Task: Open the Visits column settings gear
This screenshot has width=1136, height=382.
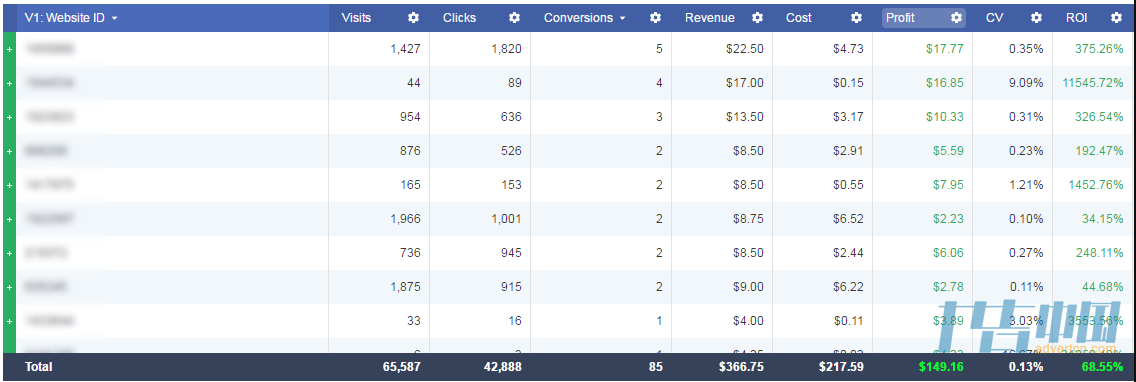Action: [413, 18]
